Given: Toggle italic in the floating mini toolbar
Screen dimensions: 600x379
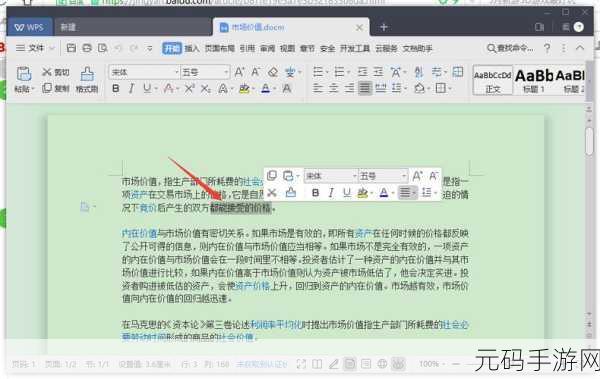Looking at the screenshot, I should click(x=331, y=193).
